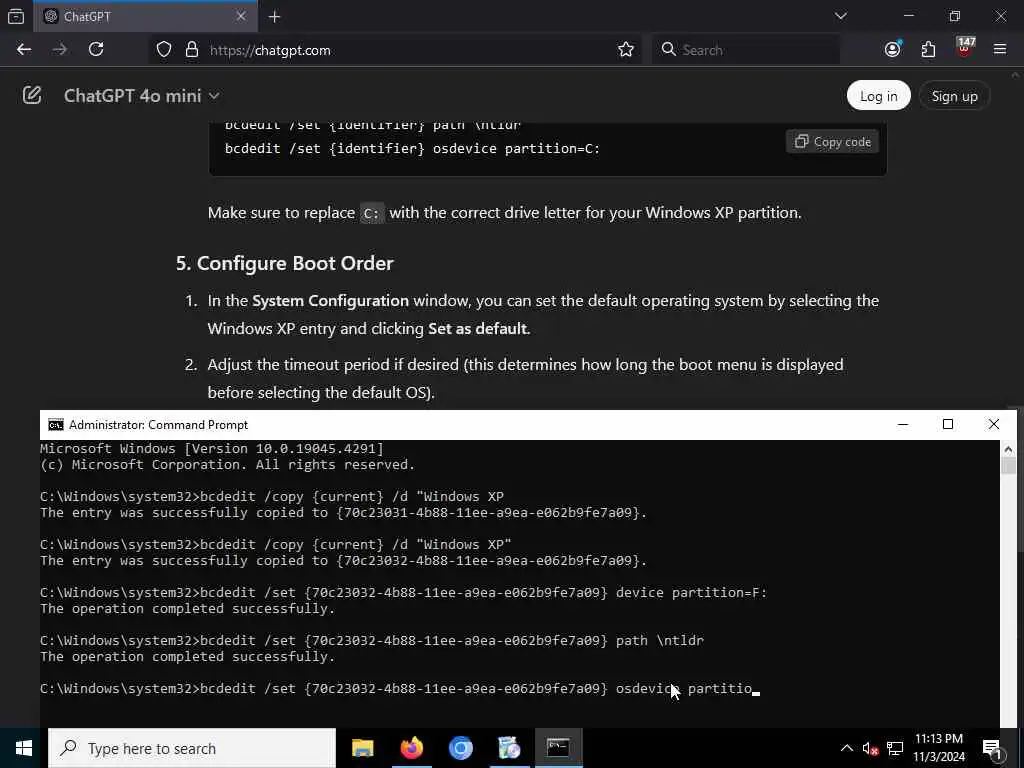This screenshot has height=768, width=1024.
Task: Expand the list all tabs chevron
Action: (x=841, y=16)
